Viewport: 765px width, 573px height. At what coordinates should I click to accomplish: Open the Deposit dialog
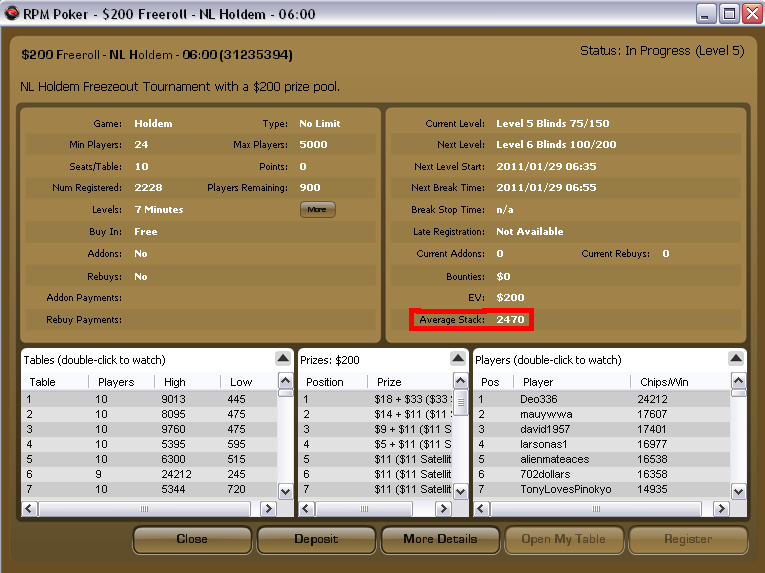coord(316,539)
